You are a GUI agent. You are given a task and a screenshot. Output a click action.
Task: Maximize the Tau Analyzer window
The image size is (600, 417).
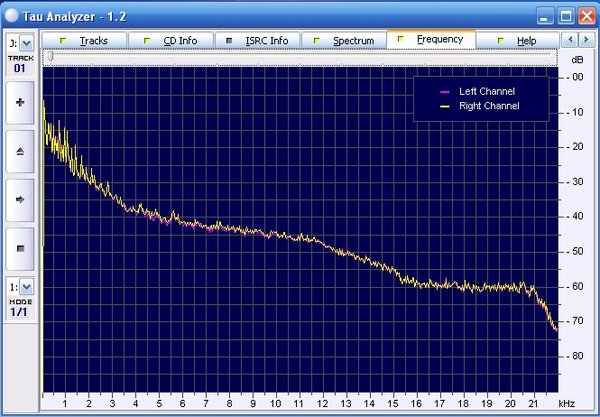tap(566, 17)
